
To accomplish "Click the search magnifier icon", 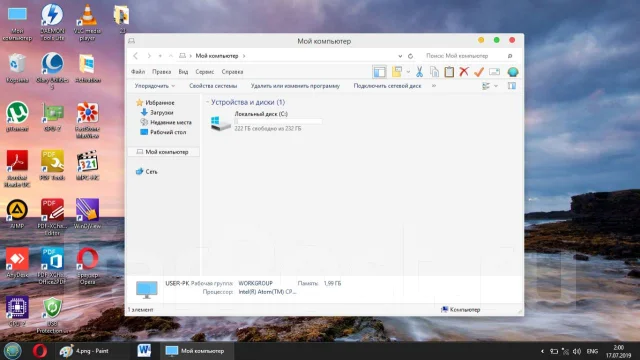I will tap(510, 56).
